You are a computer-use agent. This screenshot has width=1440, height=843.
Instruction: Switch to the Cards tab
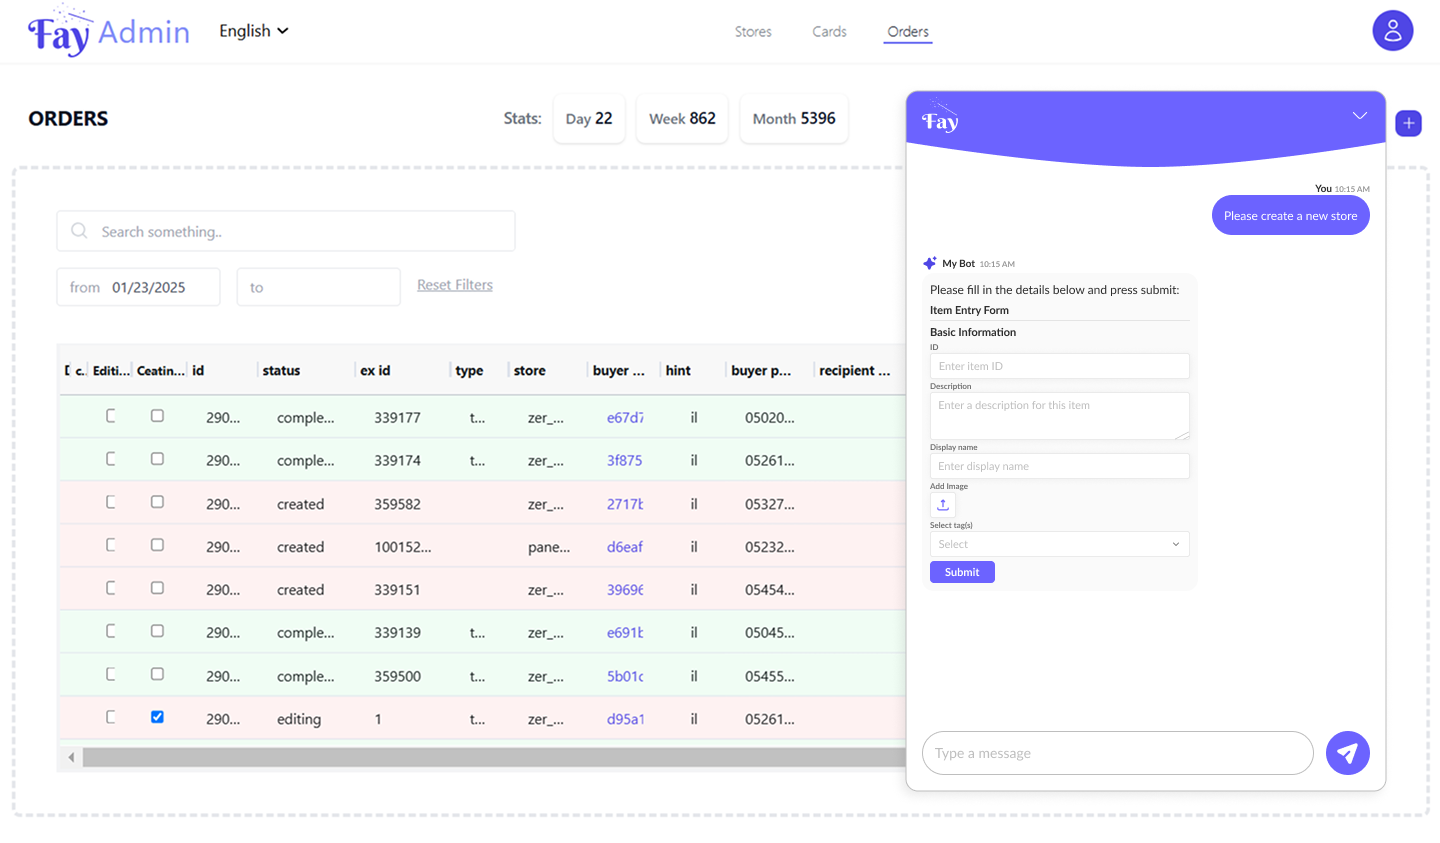pos(829,32)
